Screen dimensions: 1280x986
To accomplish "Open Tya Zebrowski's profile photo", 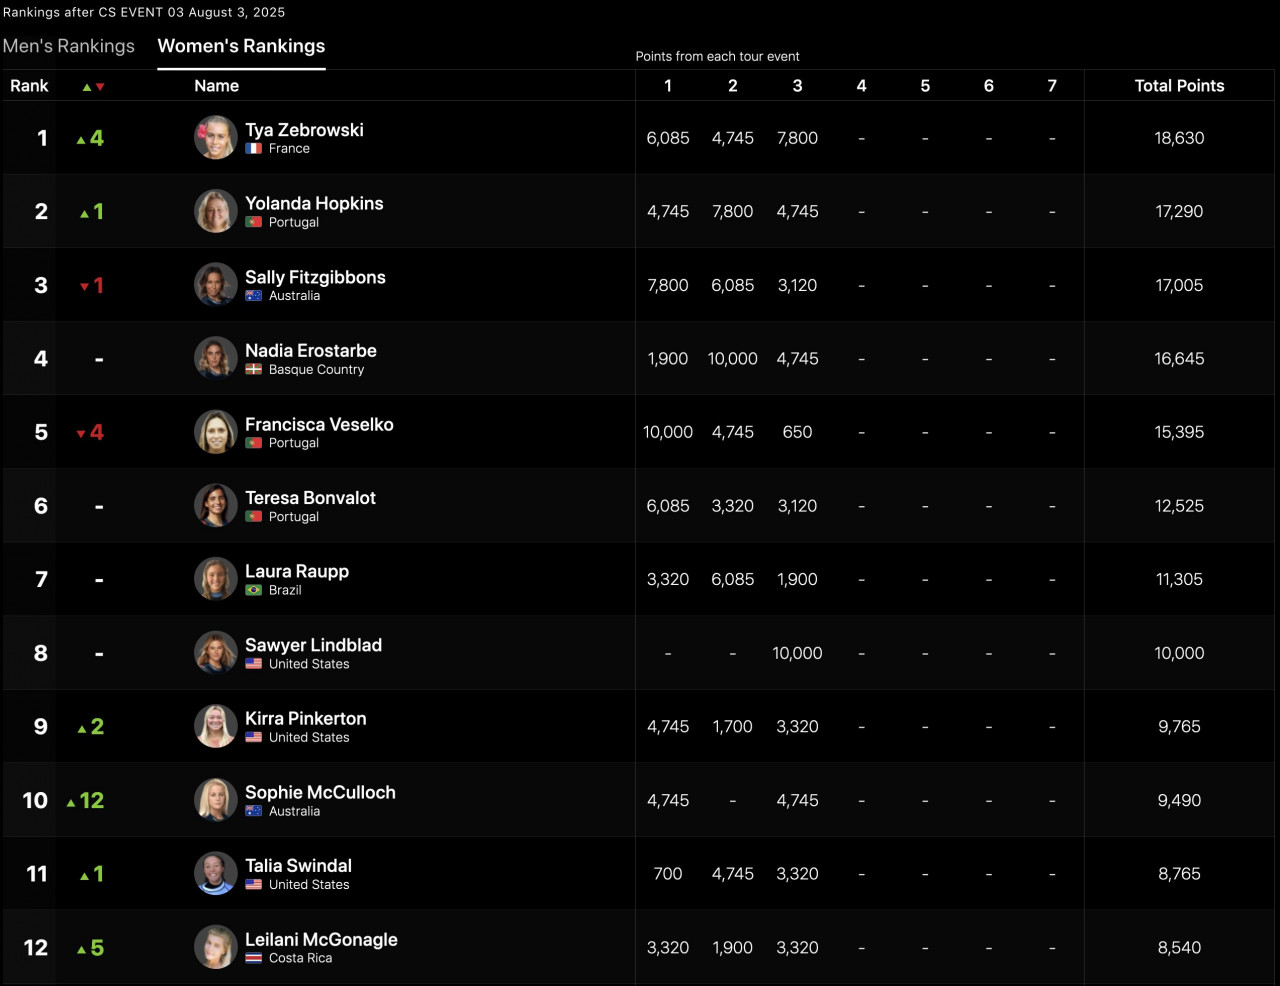I will (x=215, y=138).
